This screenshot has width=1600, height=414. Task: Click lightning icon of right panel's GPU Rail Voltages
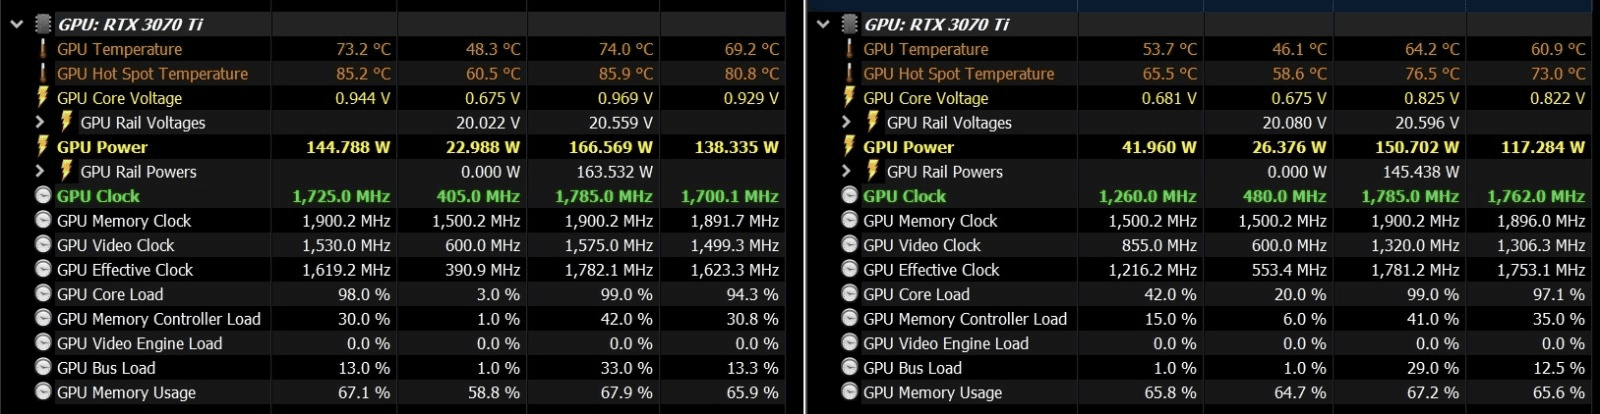(x=873, y=122)
